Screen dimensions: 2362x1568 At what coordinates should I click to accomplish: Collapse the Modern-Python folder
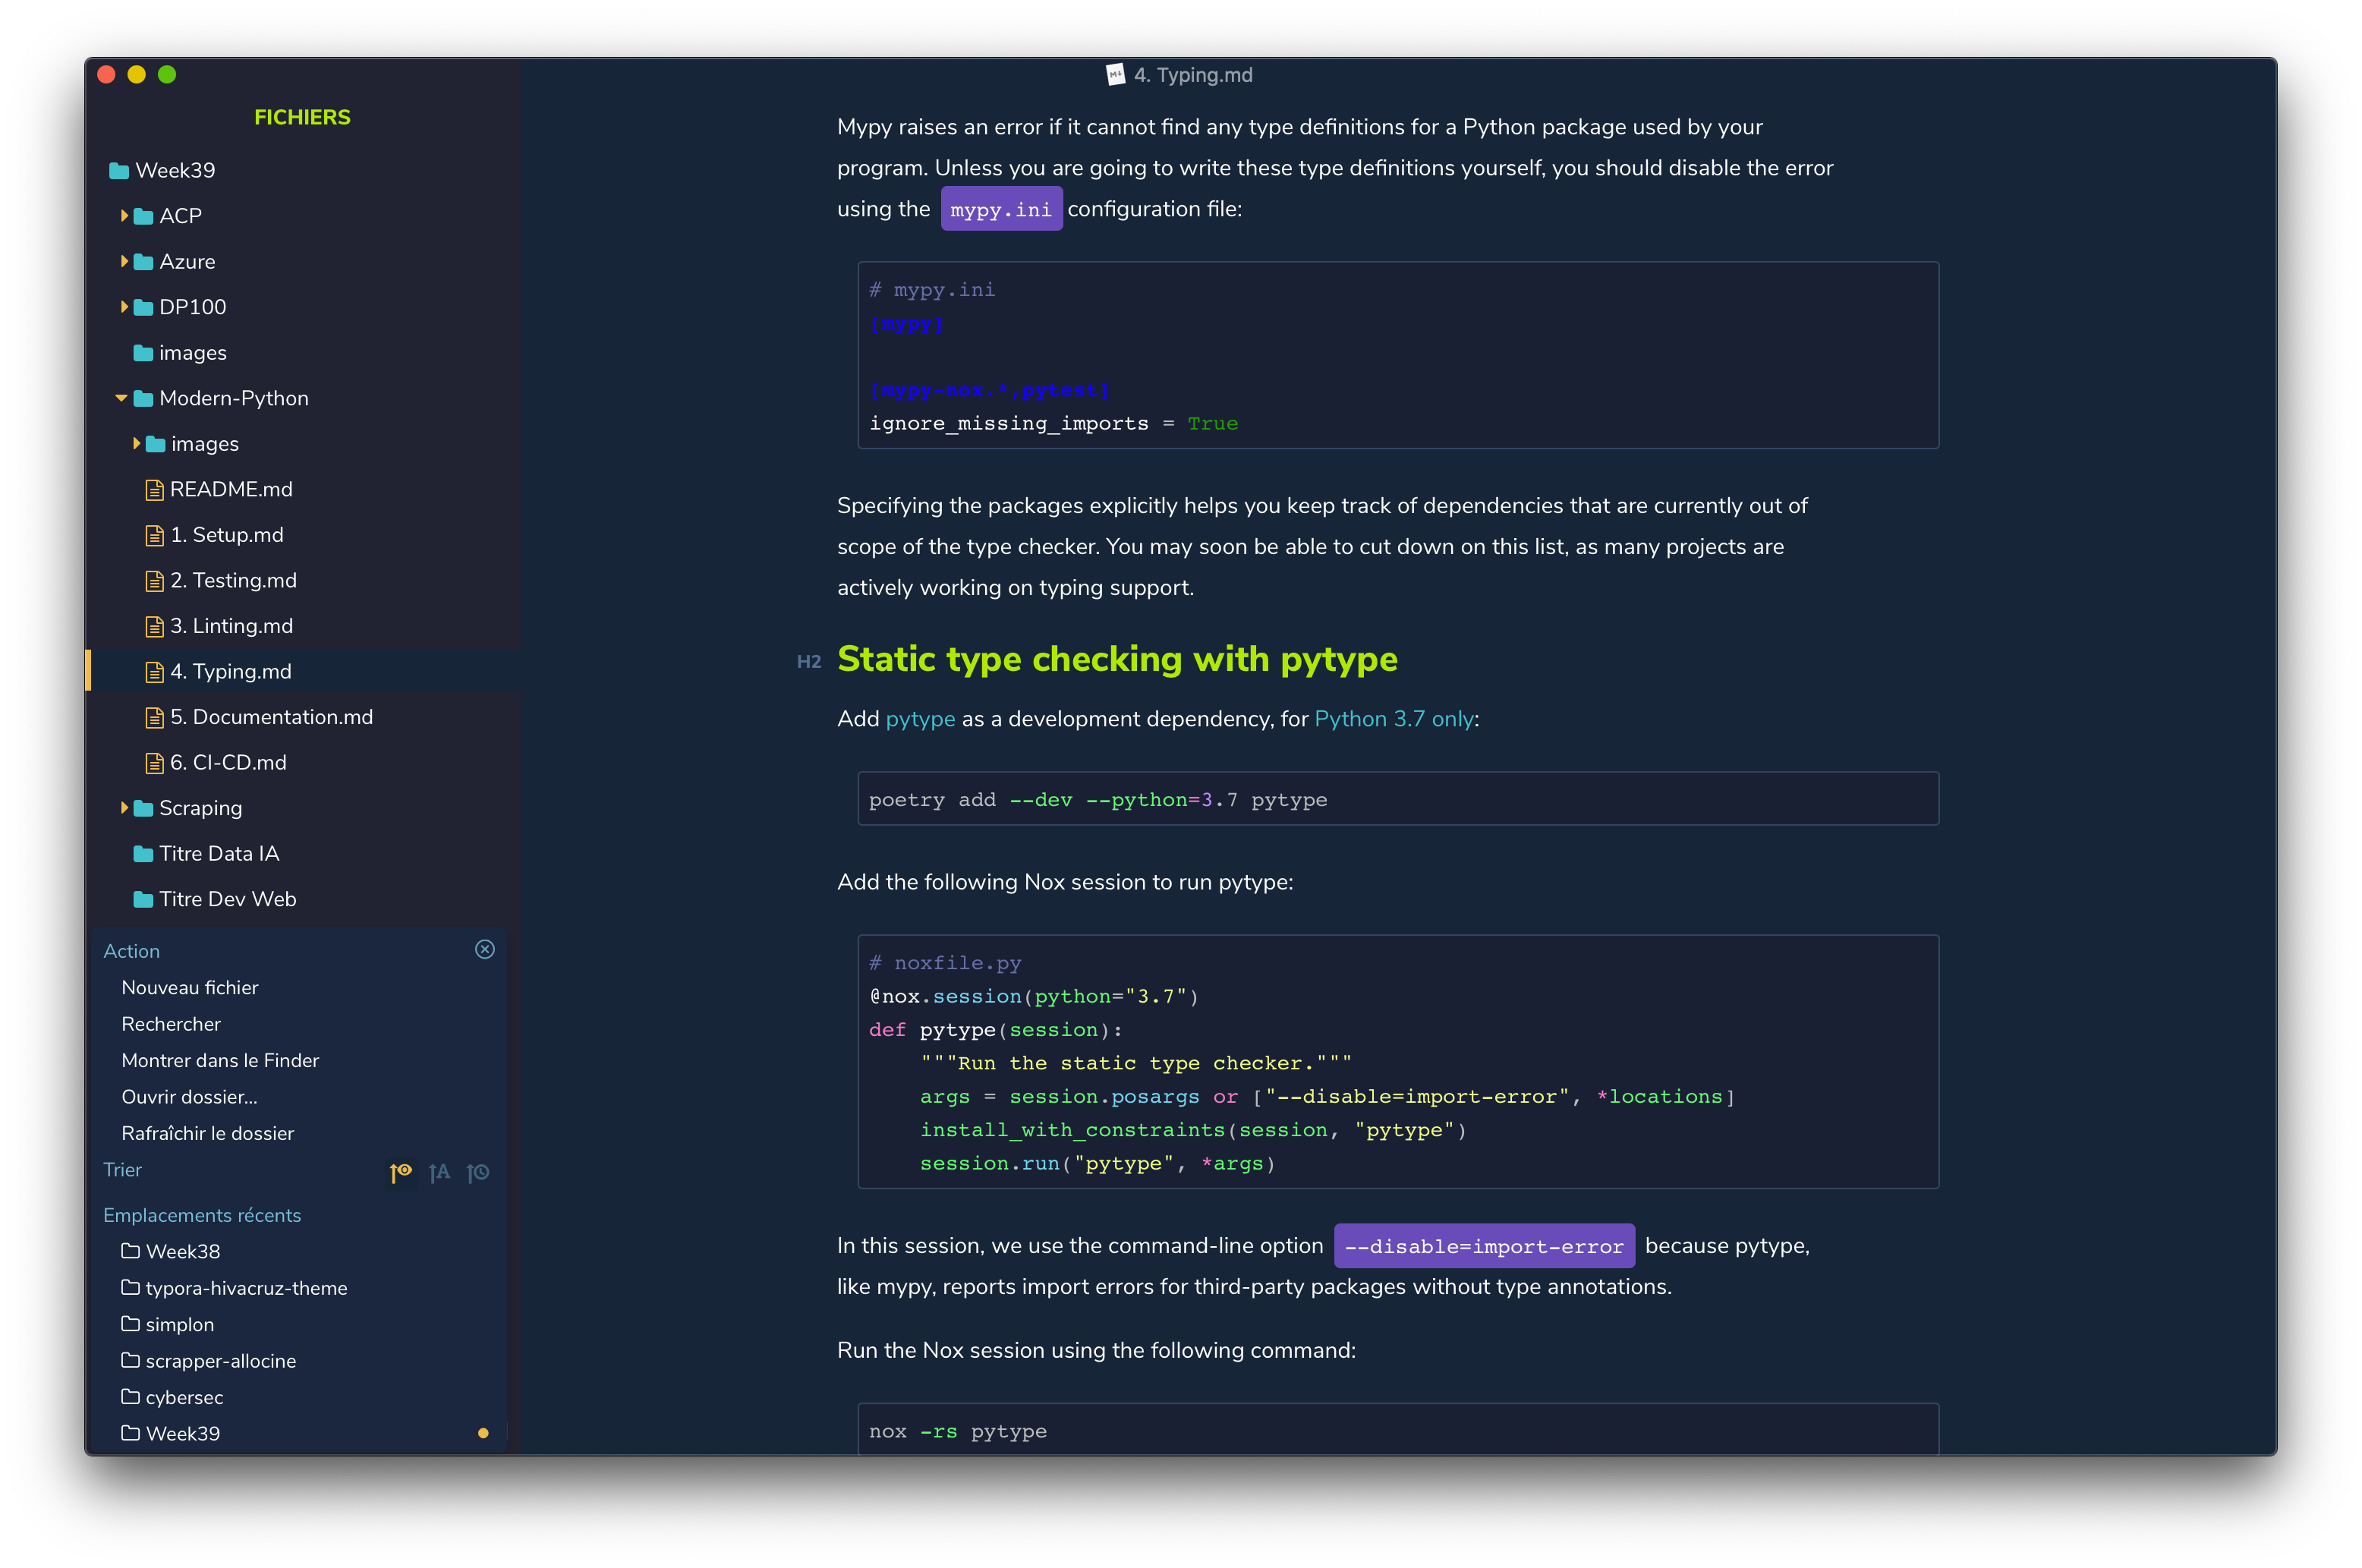[121, 398]
